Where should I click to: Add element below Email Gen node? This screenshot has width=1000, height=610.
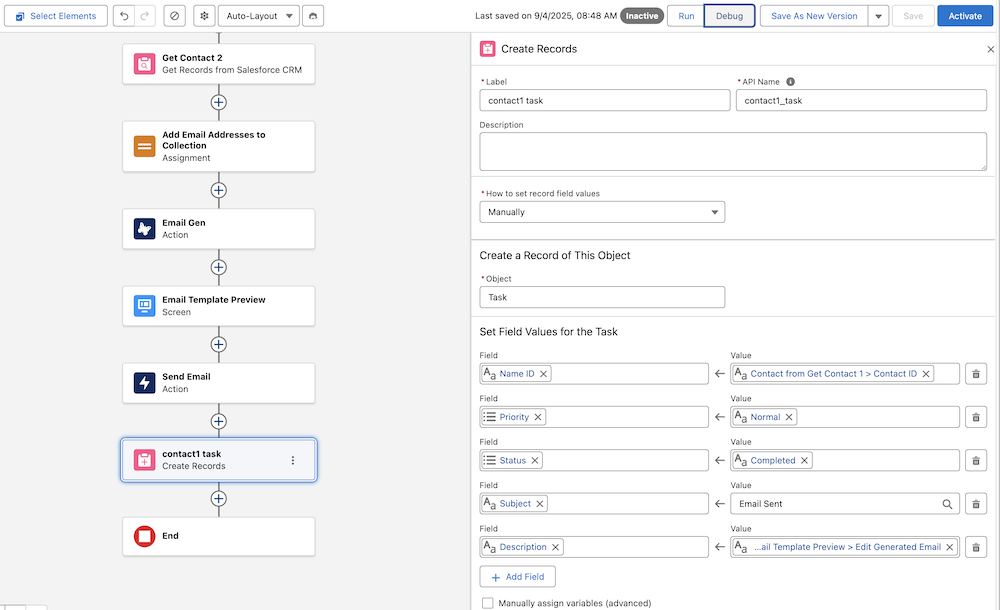(x=219, y=267)
